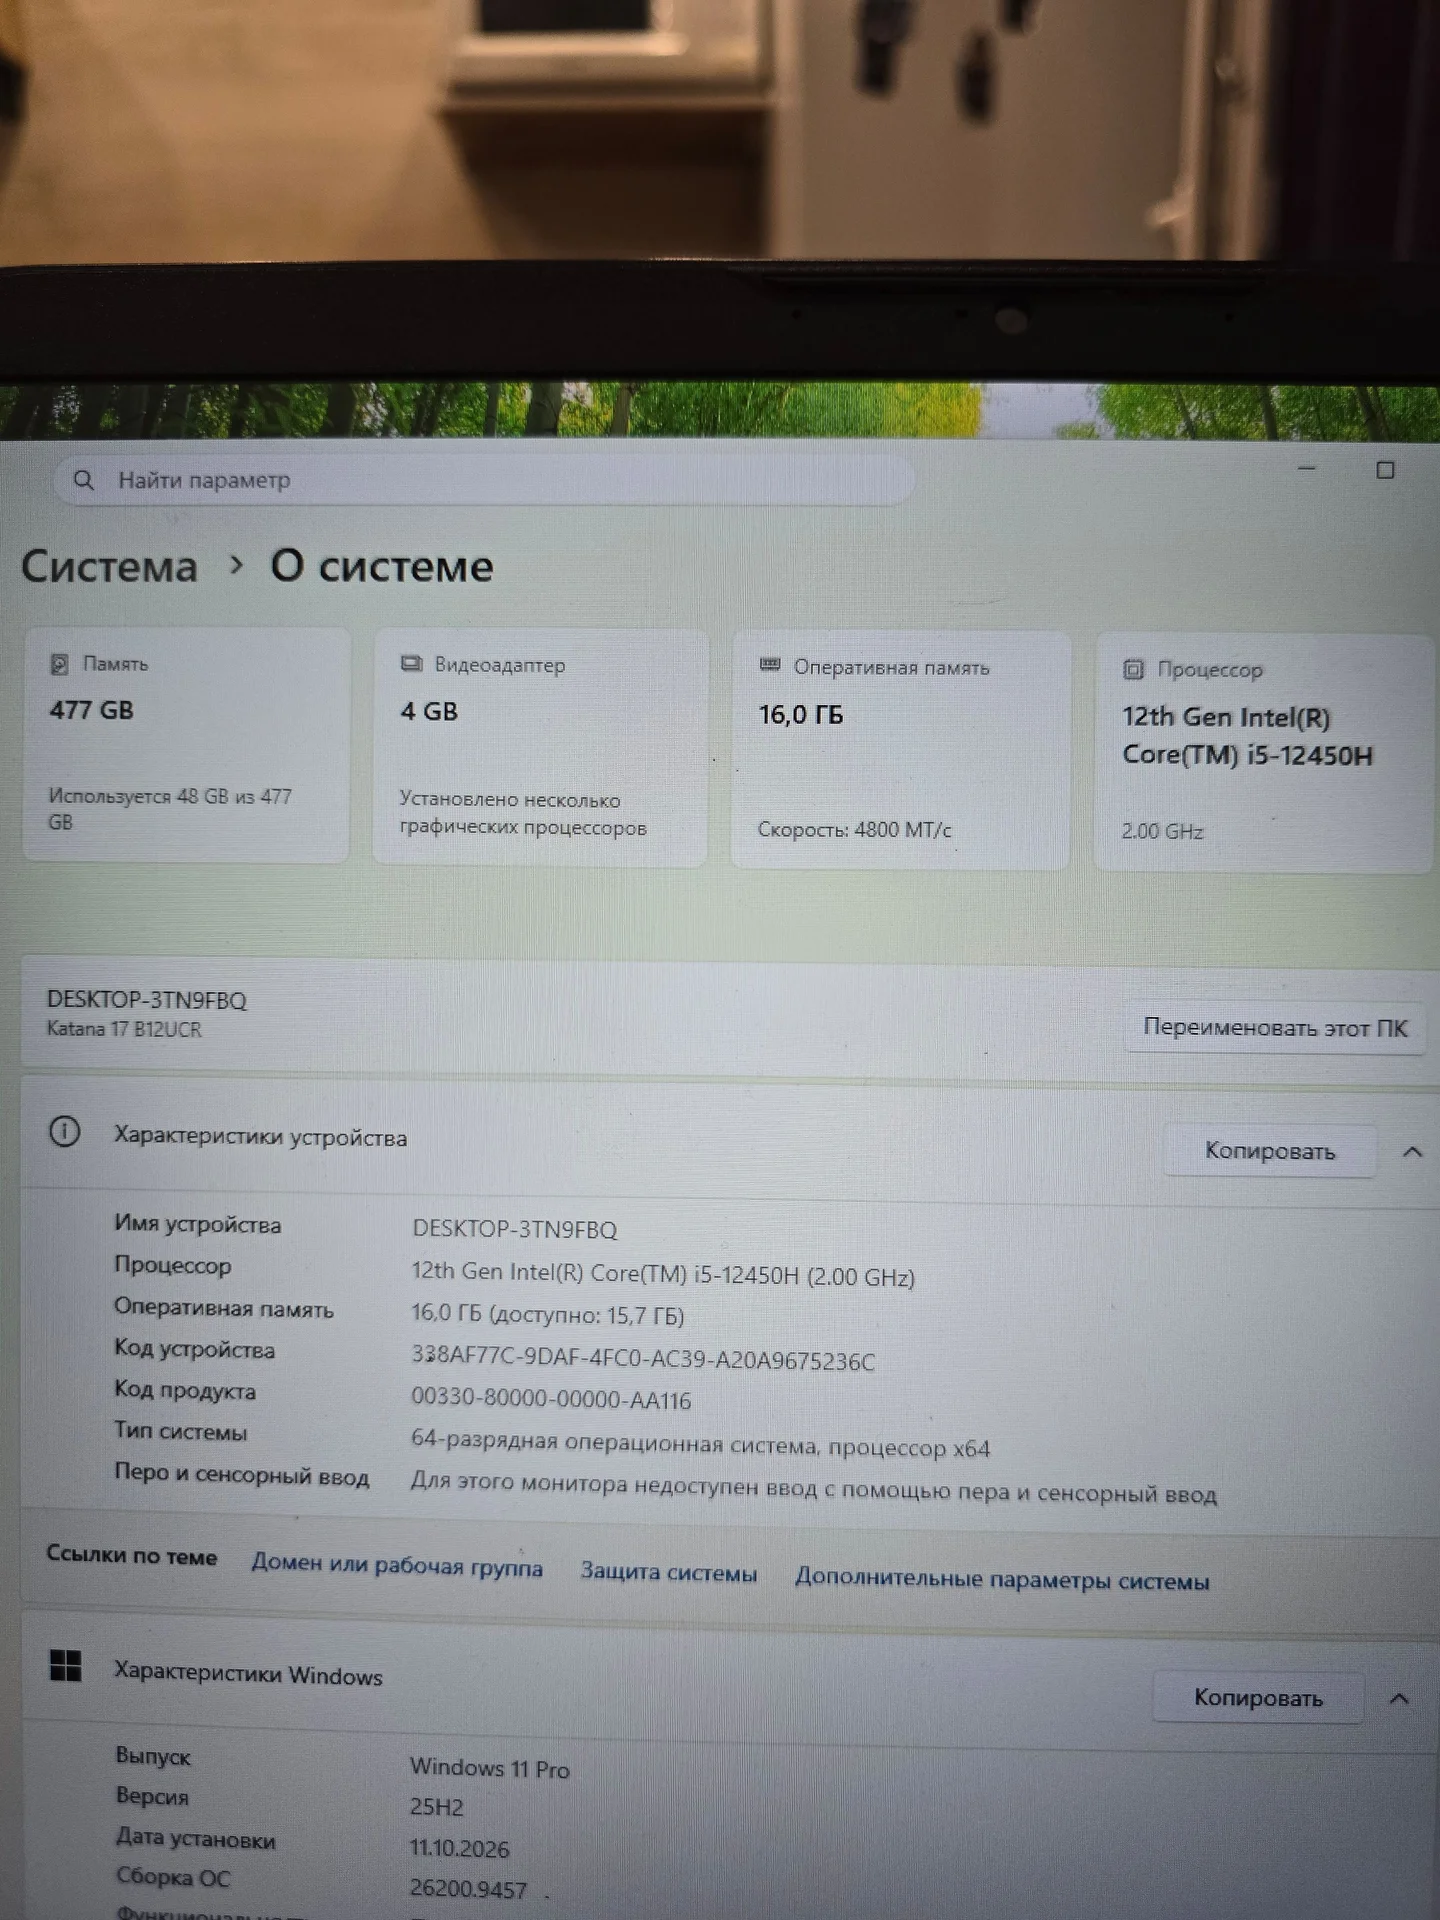Click the Видеоадаптер display icon
Image resolution: width=1440 pixels, height=1920 pixels.
411,664
